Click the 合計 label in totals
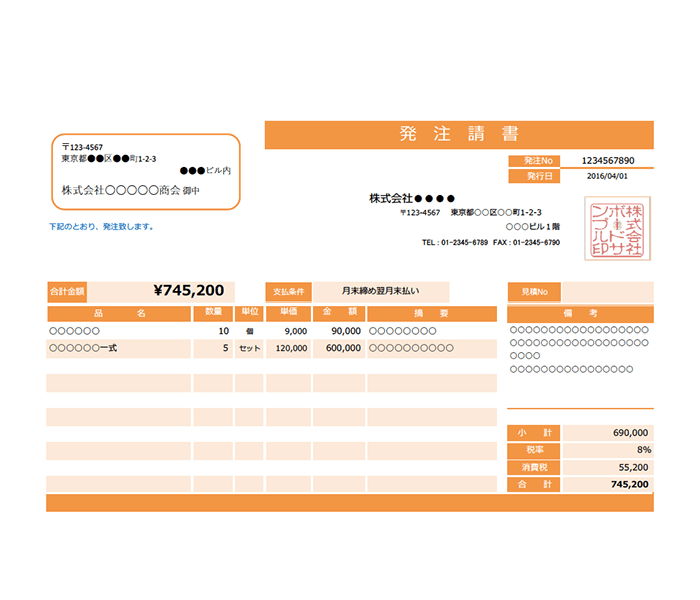The height and width of the screenshot is (600, 700). (534, 484)
